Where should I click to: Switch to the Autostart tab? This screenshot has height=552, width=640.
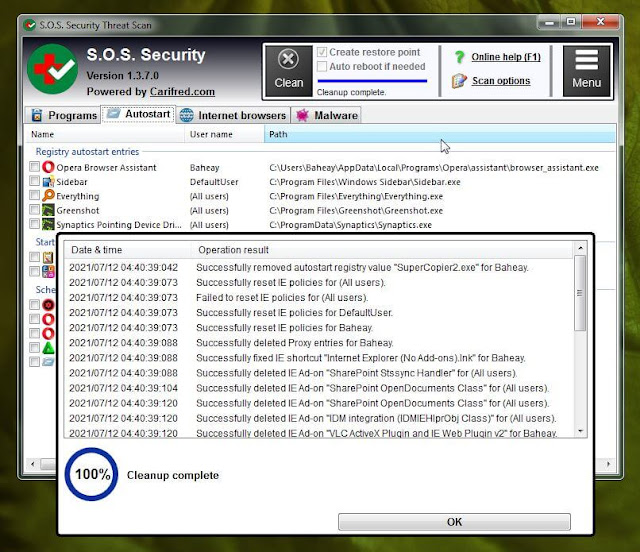click(x=138, y=114)
